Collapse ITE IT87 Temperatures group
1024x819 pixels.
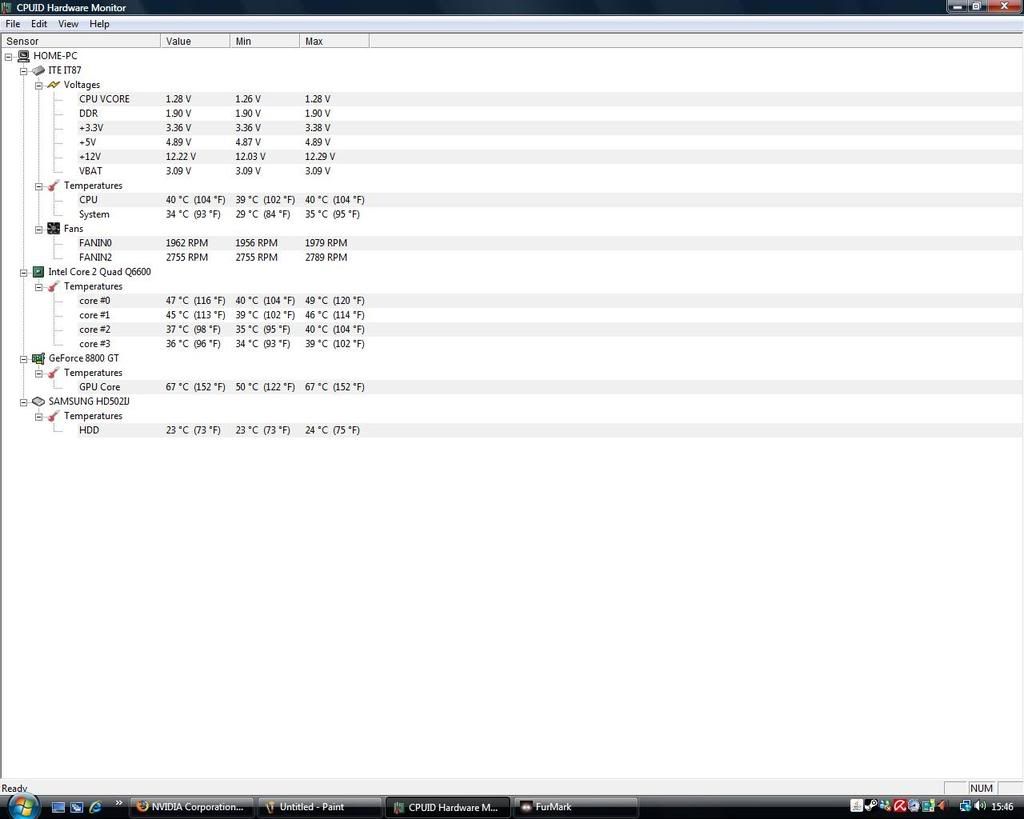39,186
